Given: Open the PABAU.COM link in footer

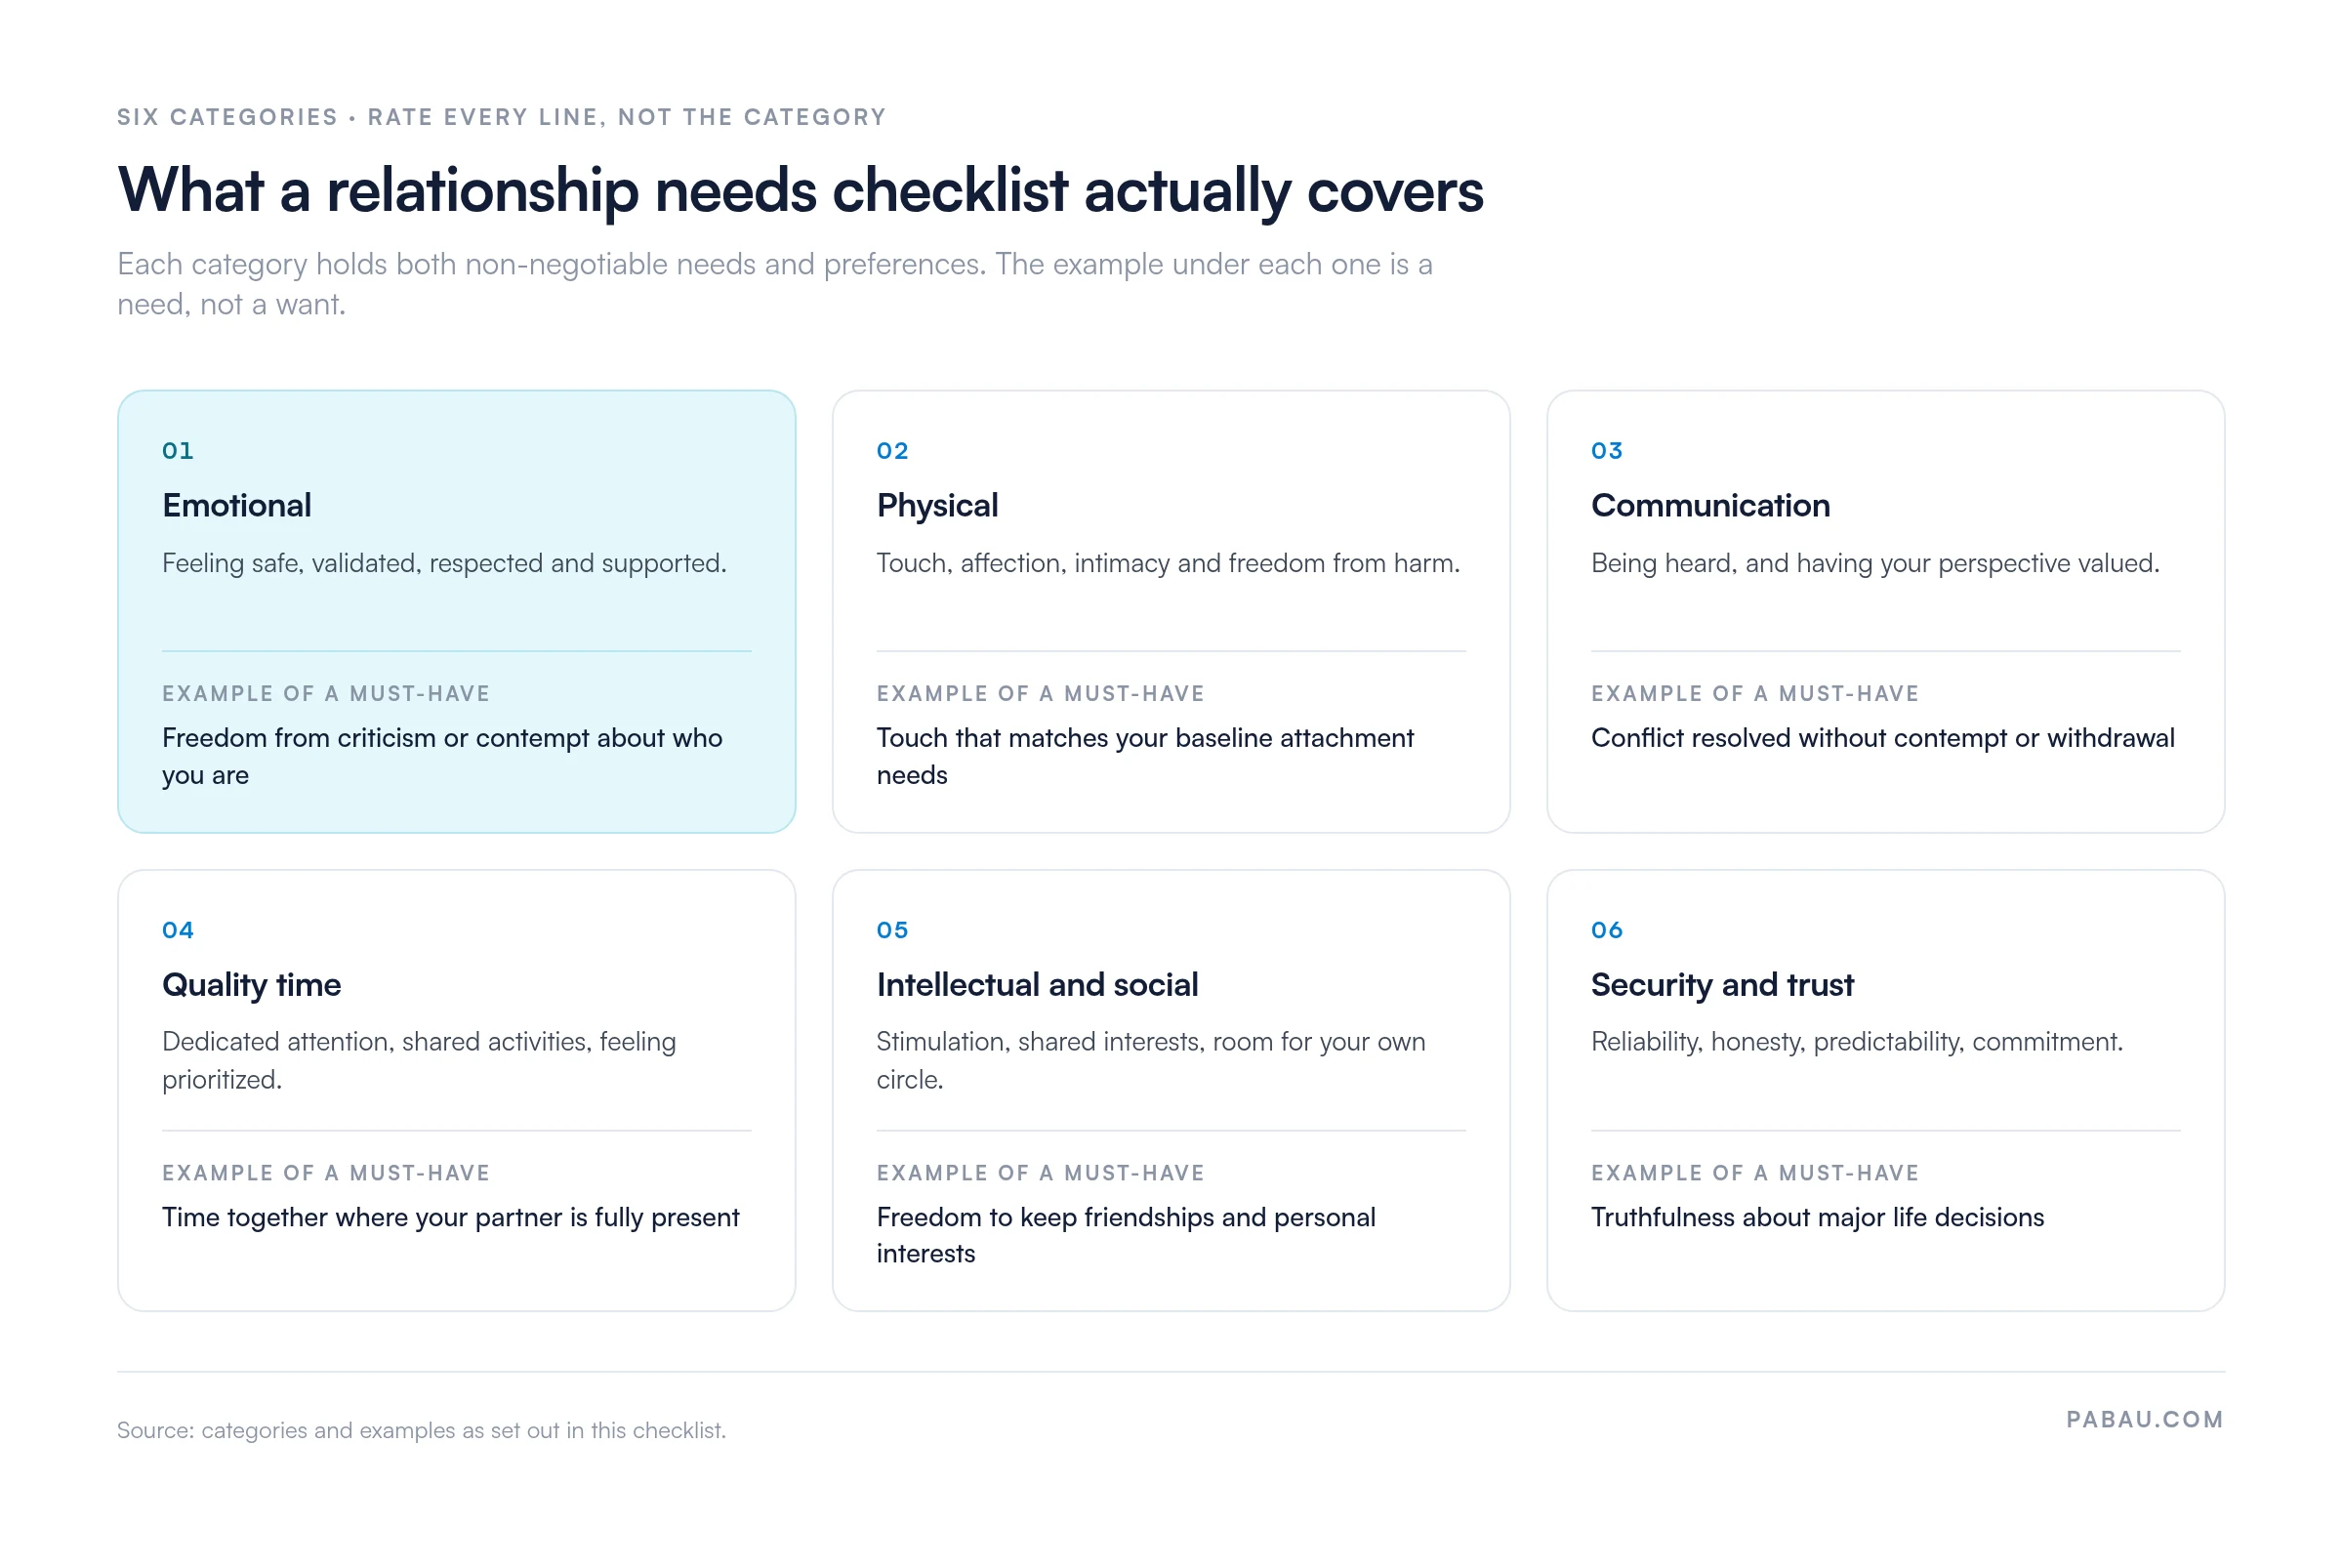Looking at the screenshot, I should (x=2145, y=1419).
